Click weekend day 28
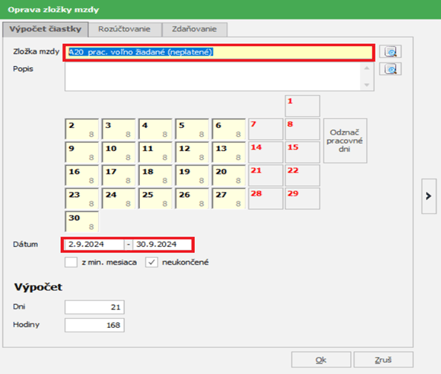 click(266, 198)
